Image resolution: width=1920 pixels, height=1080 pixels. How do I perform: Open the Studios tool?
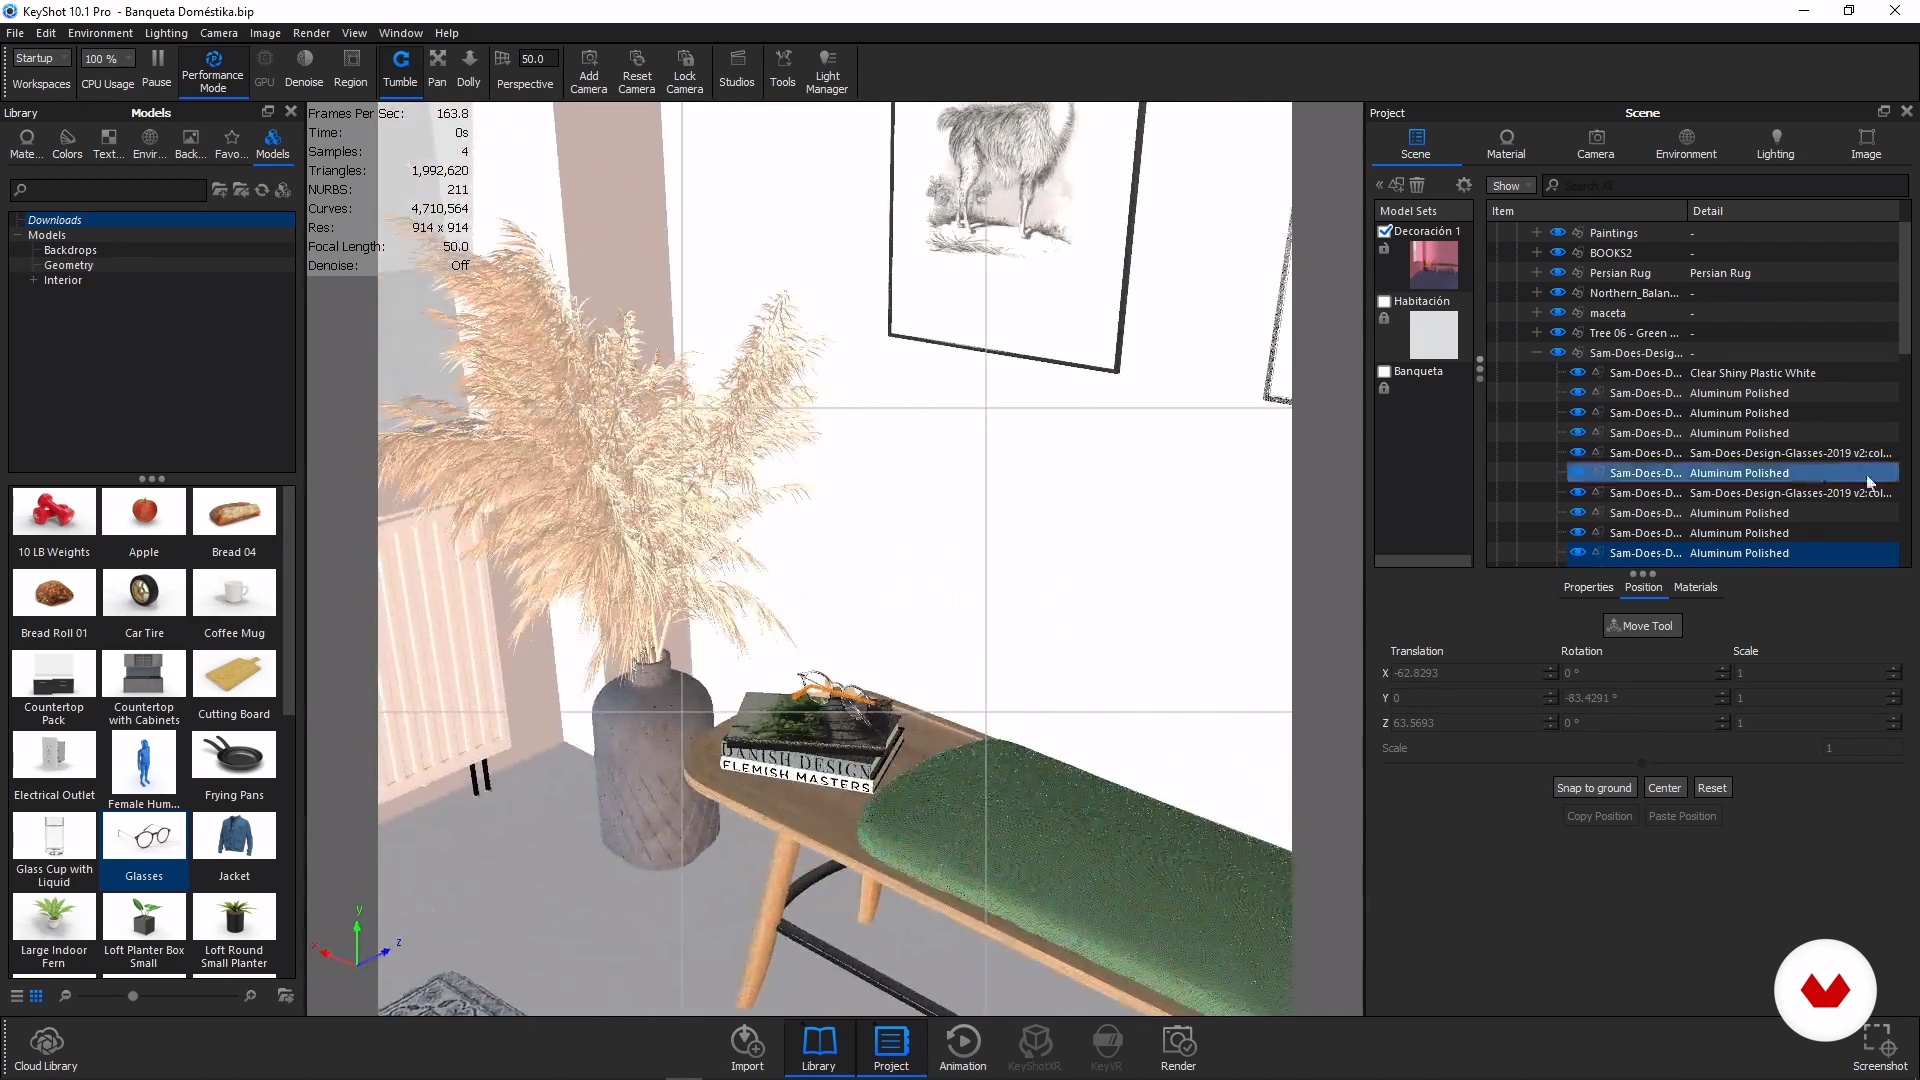tap(737, 70)
